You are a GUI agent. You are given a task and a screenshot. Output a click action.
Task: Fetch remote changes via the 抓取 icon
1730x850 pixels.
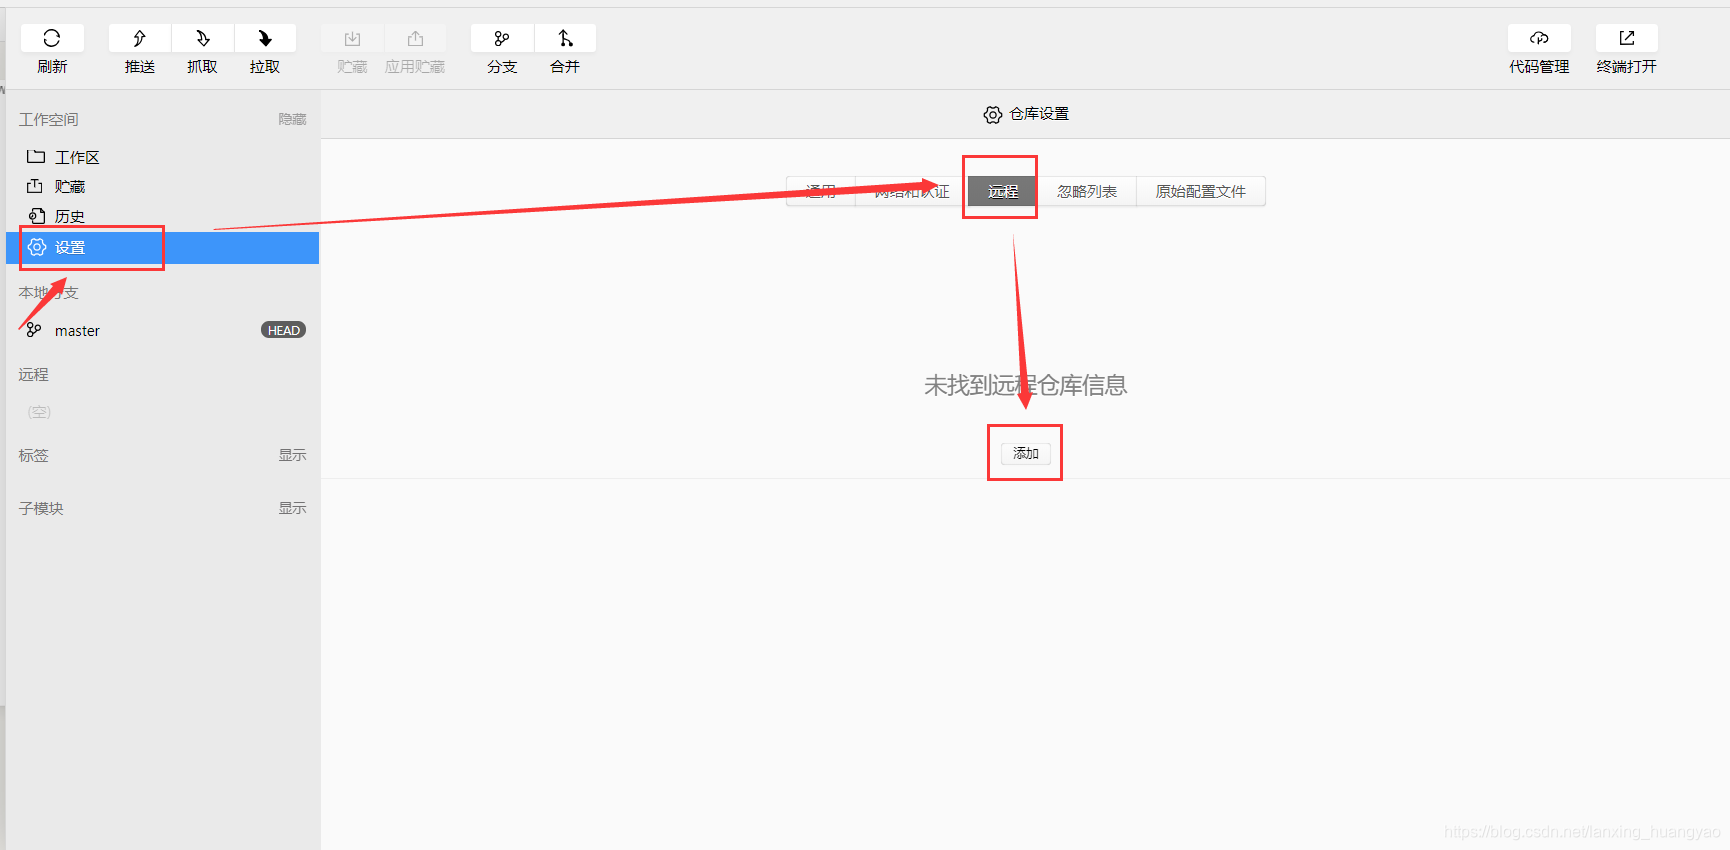coord(203,38)
